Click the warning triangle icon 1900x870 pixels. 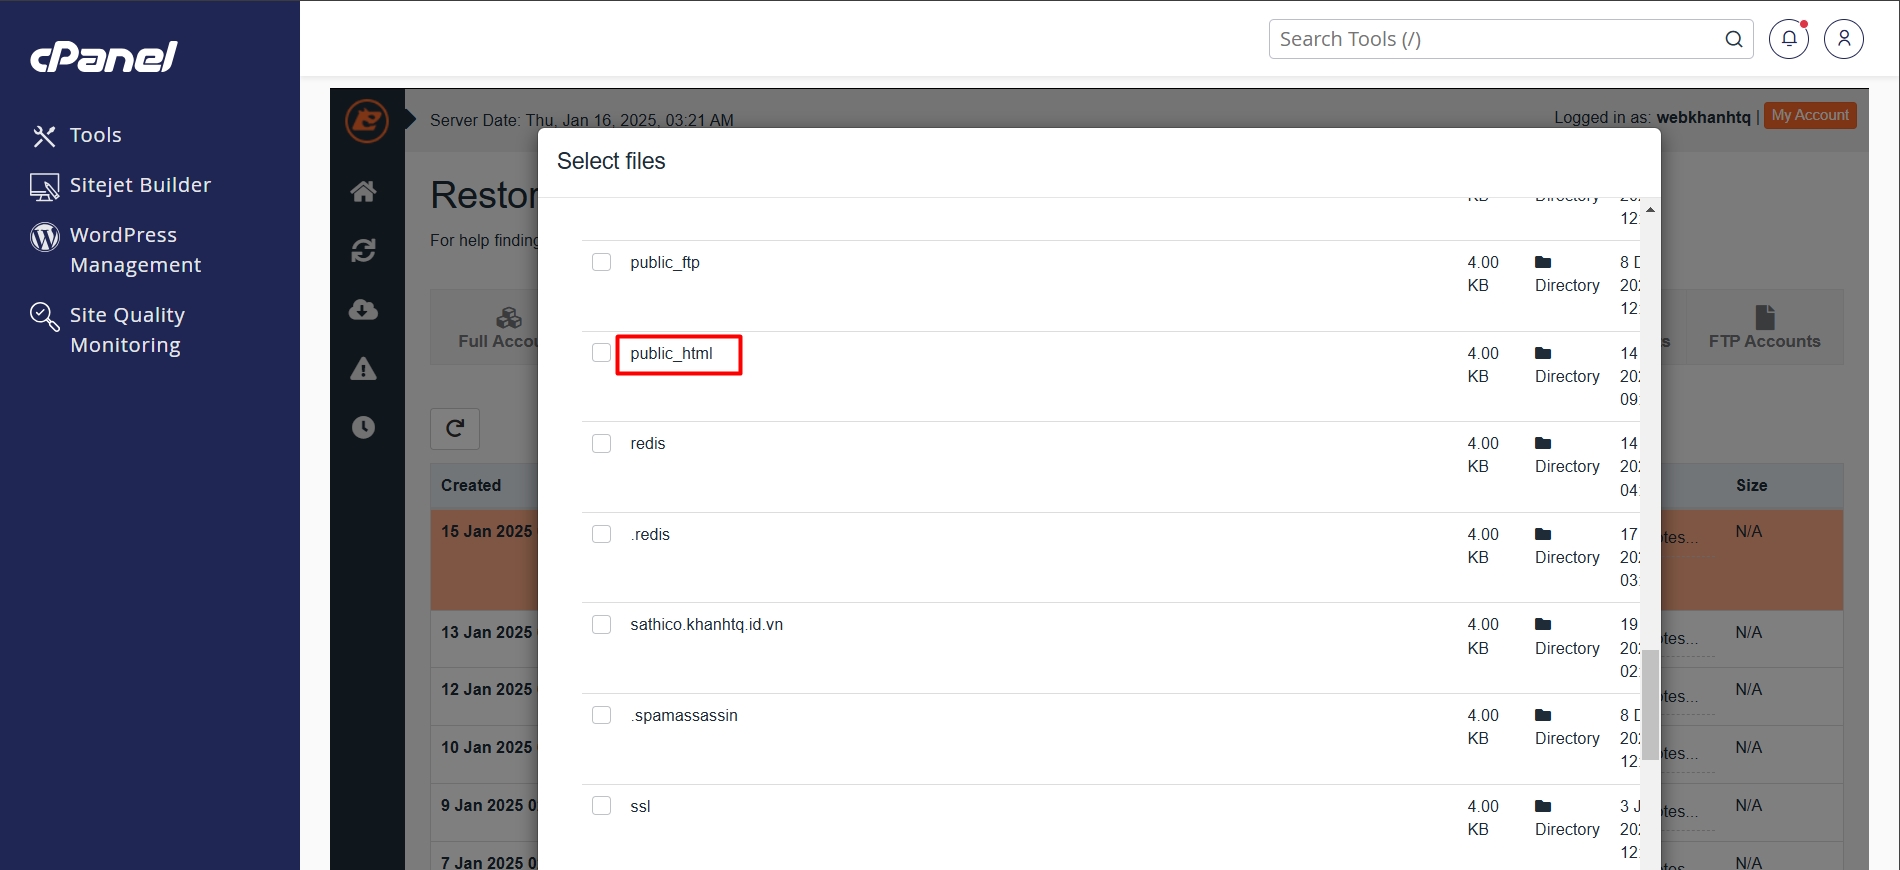coord(364,369)
